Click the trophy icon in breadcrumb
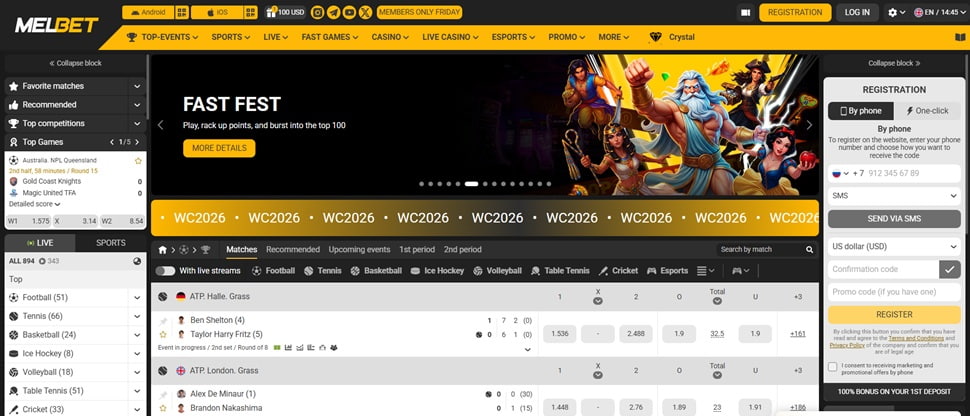This screenshot has width=970, height=416. pos(205,249)
